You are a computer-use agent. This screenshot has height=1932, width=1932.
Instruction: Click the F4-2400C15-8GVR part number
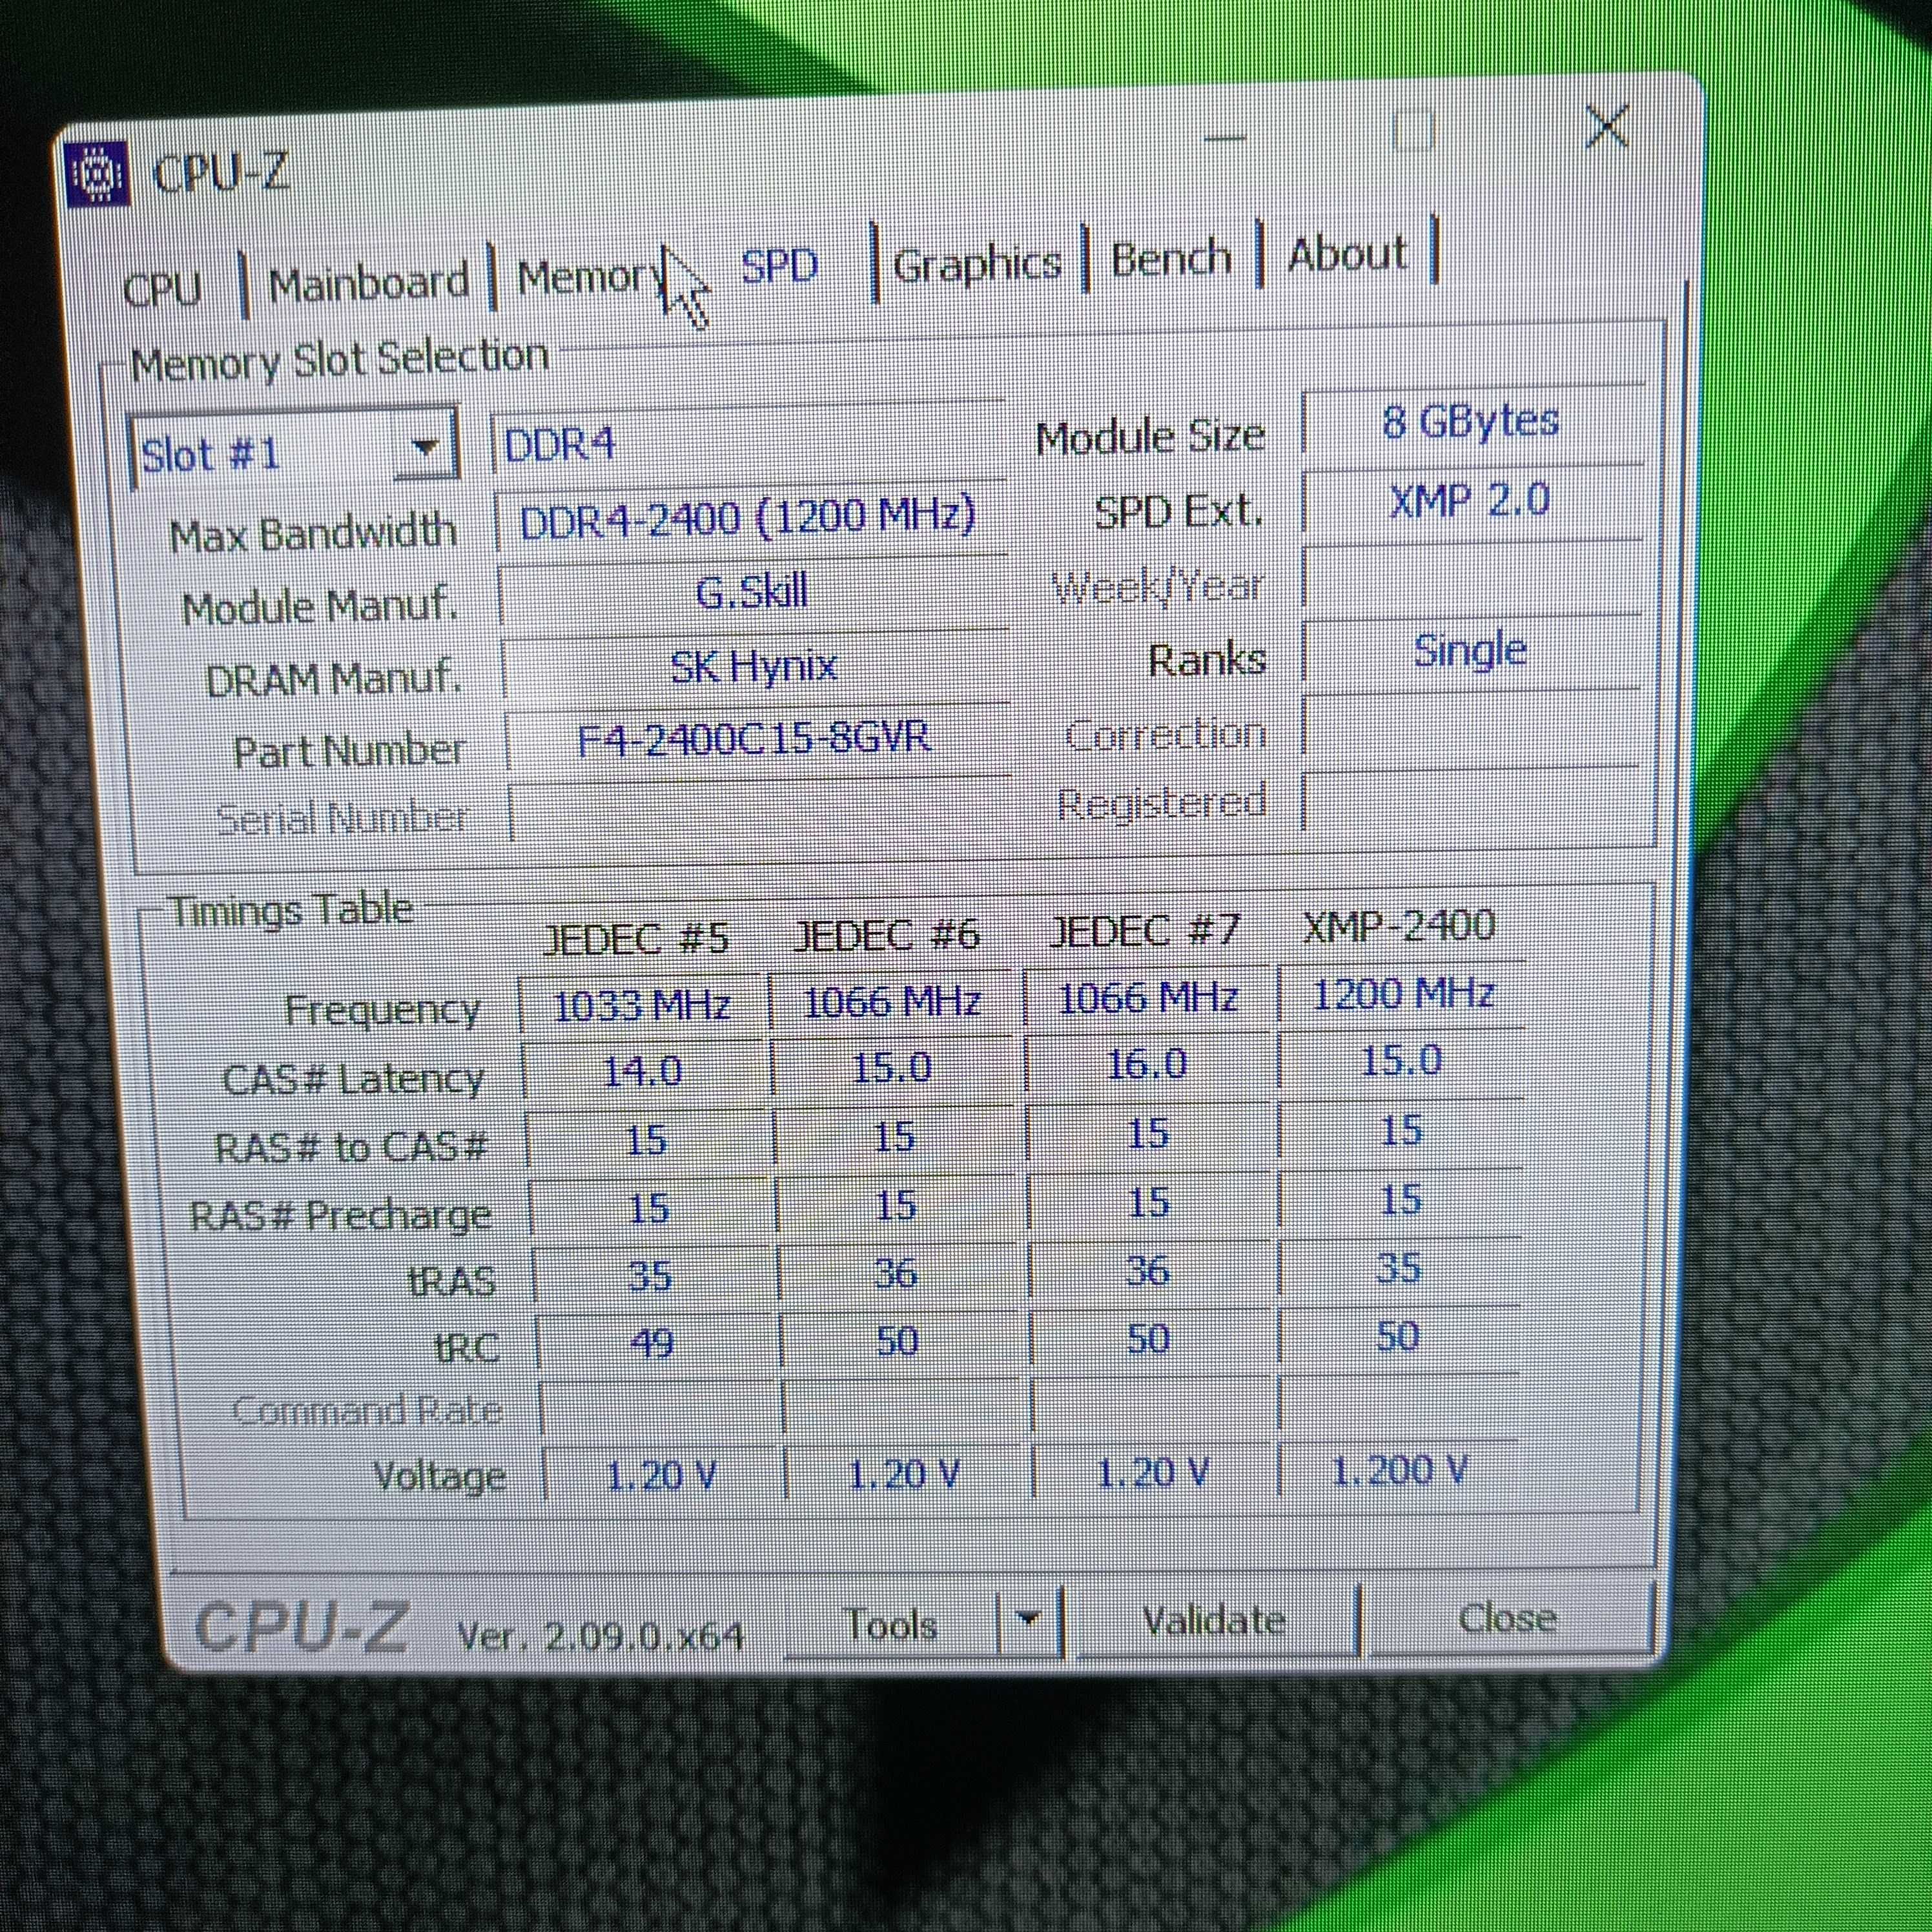pyautogui.click(x=755, y=739)
